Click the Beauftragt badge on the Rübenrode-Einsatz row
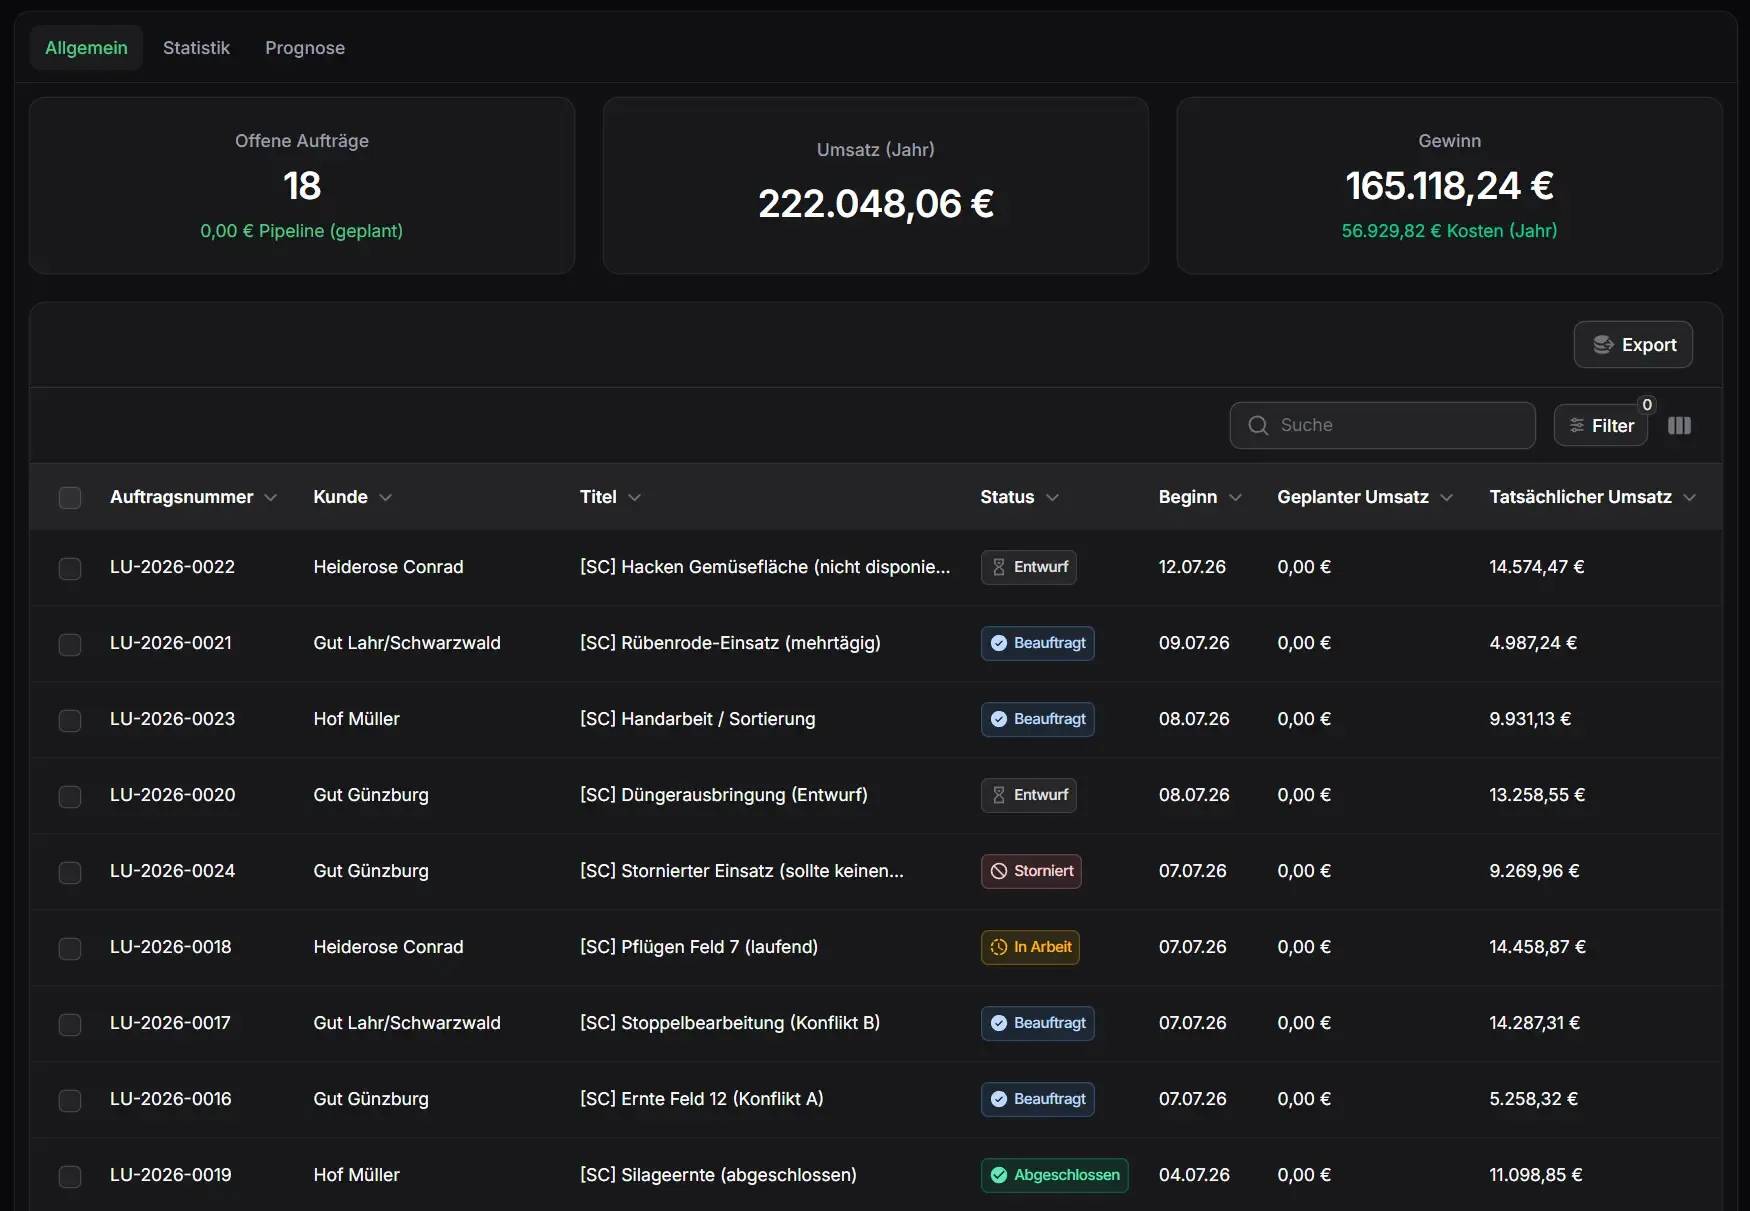 [1037, 643]
